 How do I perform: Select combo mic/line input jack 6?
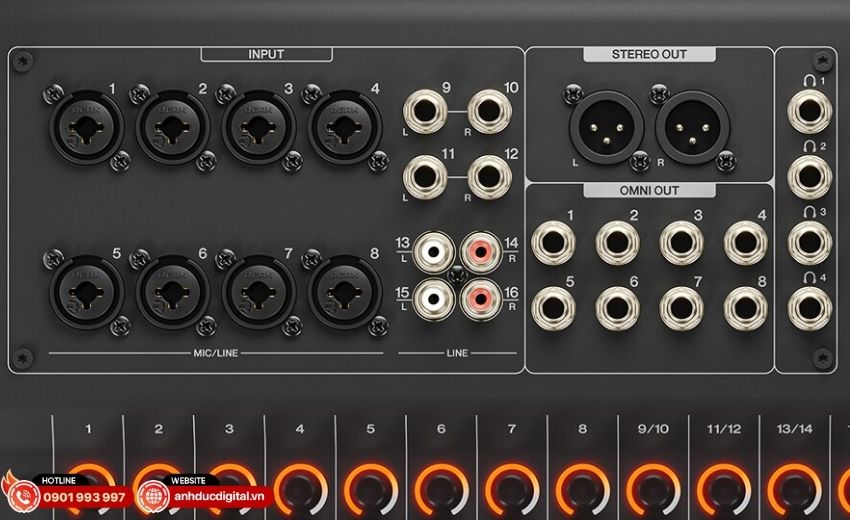pyautogui.click(x=173, y=293)
